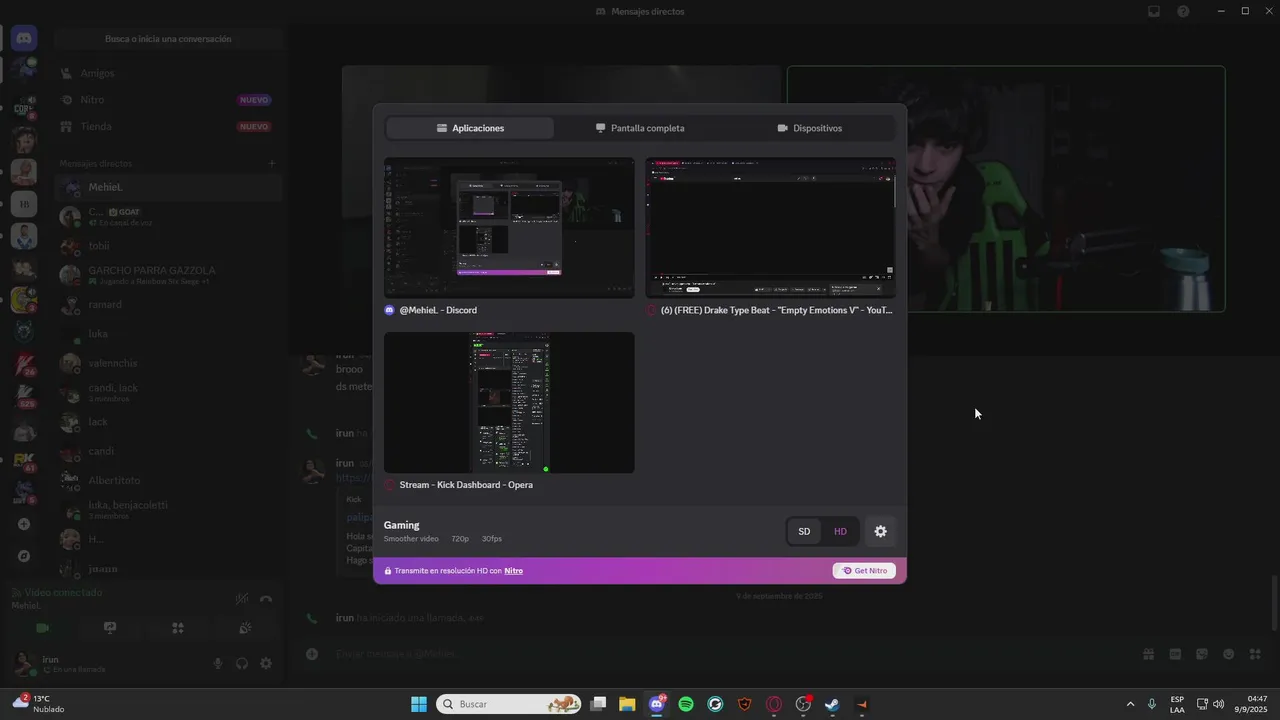The height and width of the screenshot is (720, 1280).
Task: Open the Albertitoto direct message
Action: pos(168,480)
